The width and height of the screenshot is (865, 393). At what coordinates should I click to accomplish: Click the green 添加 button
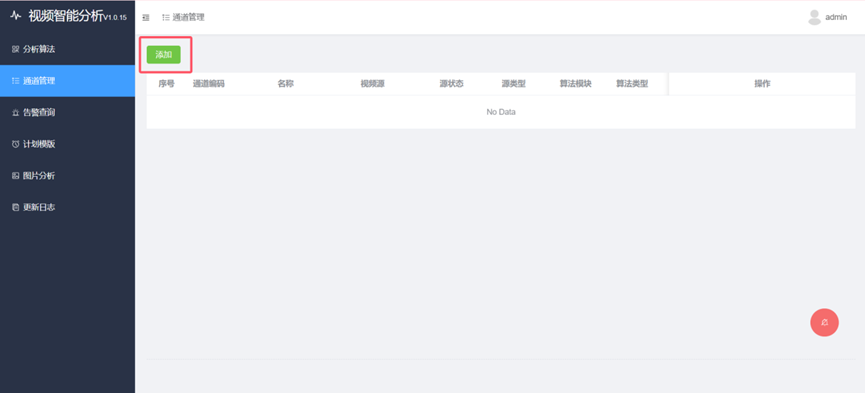[x=163, y=55]
